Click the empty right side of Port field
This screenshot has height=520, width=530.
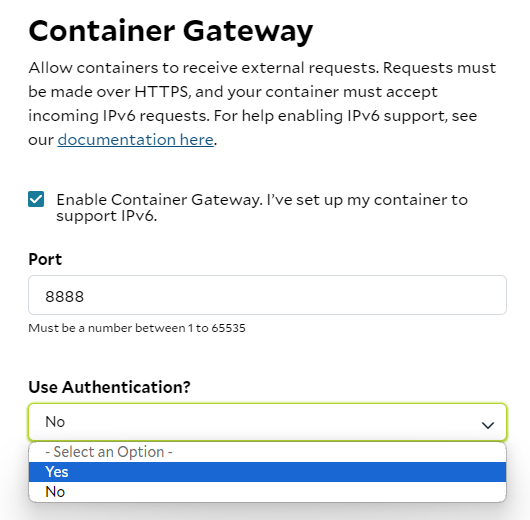pos(372,295)
